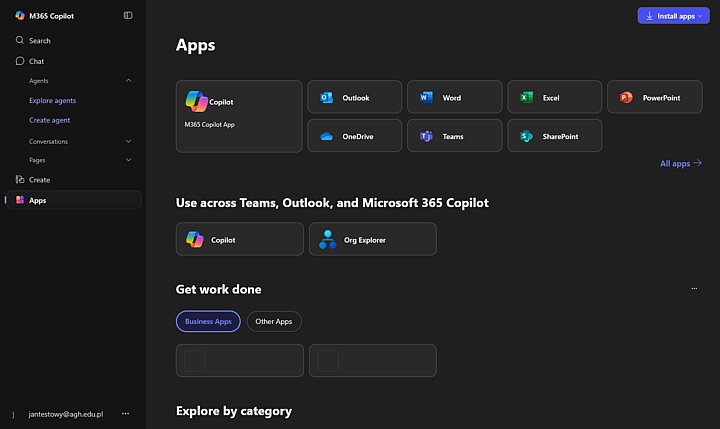Click the jantestowy@agh.edu.pl account text
The width and height of the screenshot is (720, 429).
[x=66, y=414]
